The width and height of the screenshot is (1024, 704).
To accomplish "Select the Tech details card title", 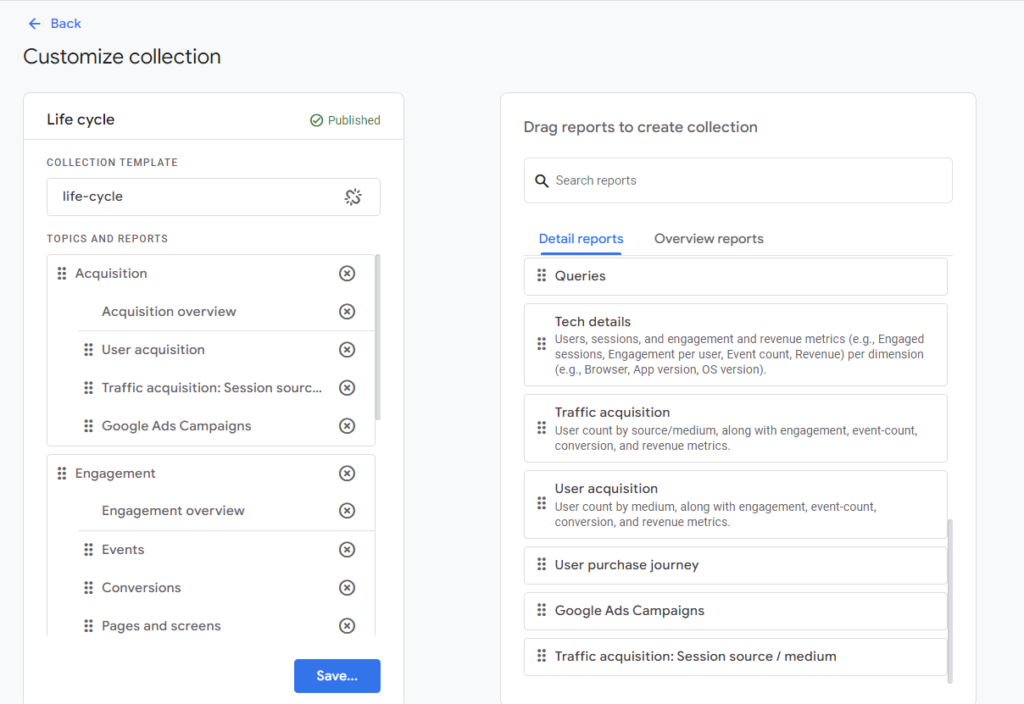I will coord(592,321).
